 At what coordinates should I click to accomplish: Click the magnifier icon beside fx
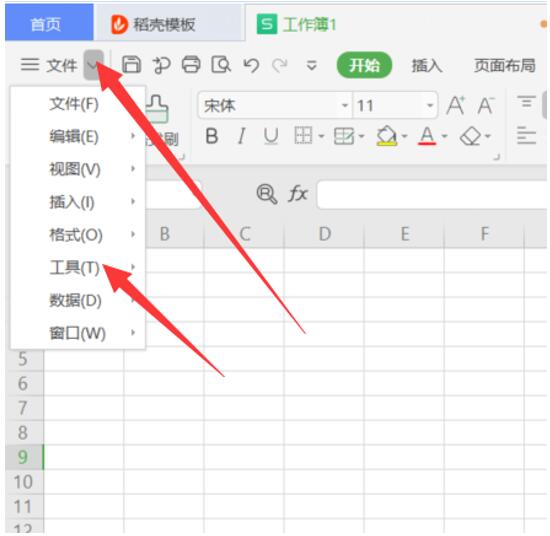pyautogui.click(x=267, y=194)
